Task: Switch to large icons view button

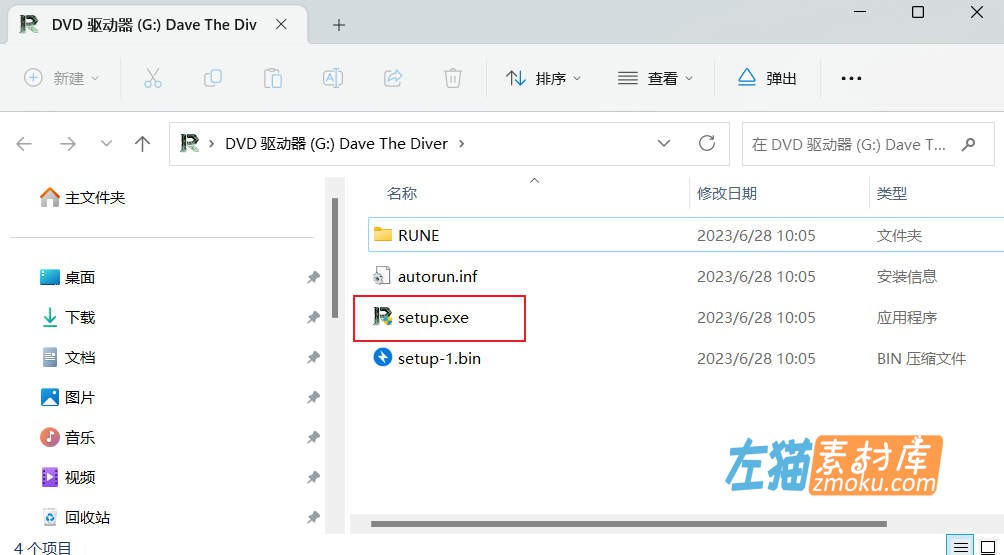Action: 988,547
